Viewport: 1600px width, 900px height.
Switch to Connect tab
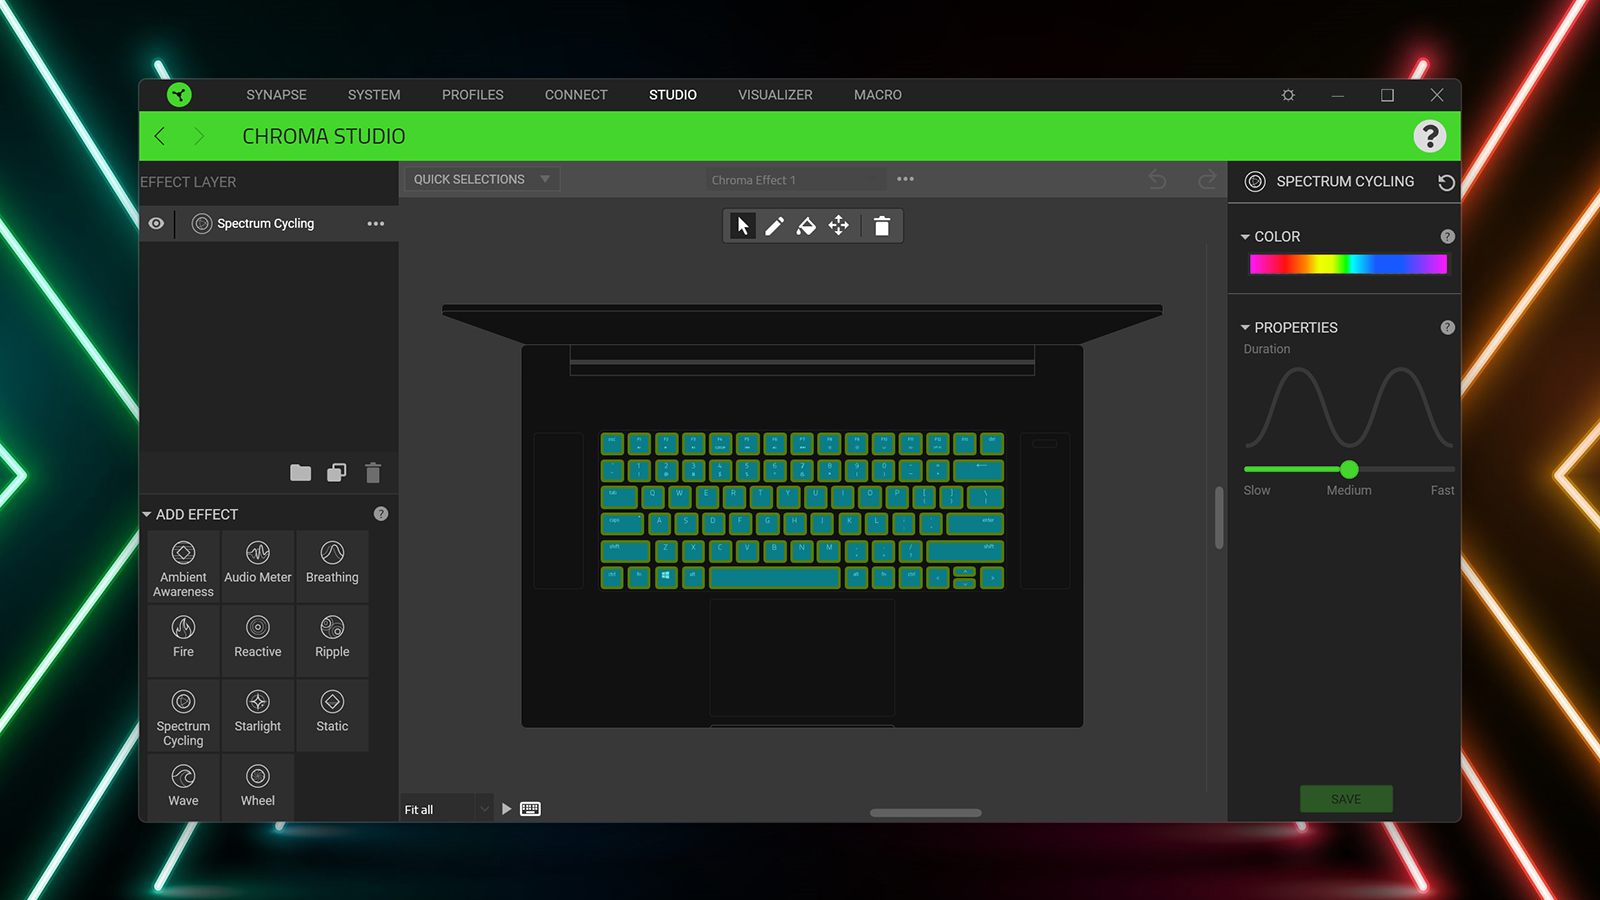tap(576, 95)
